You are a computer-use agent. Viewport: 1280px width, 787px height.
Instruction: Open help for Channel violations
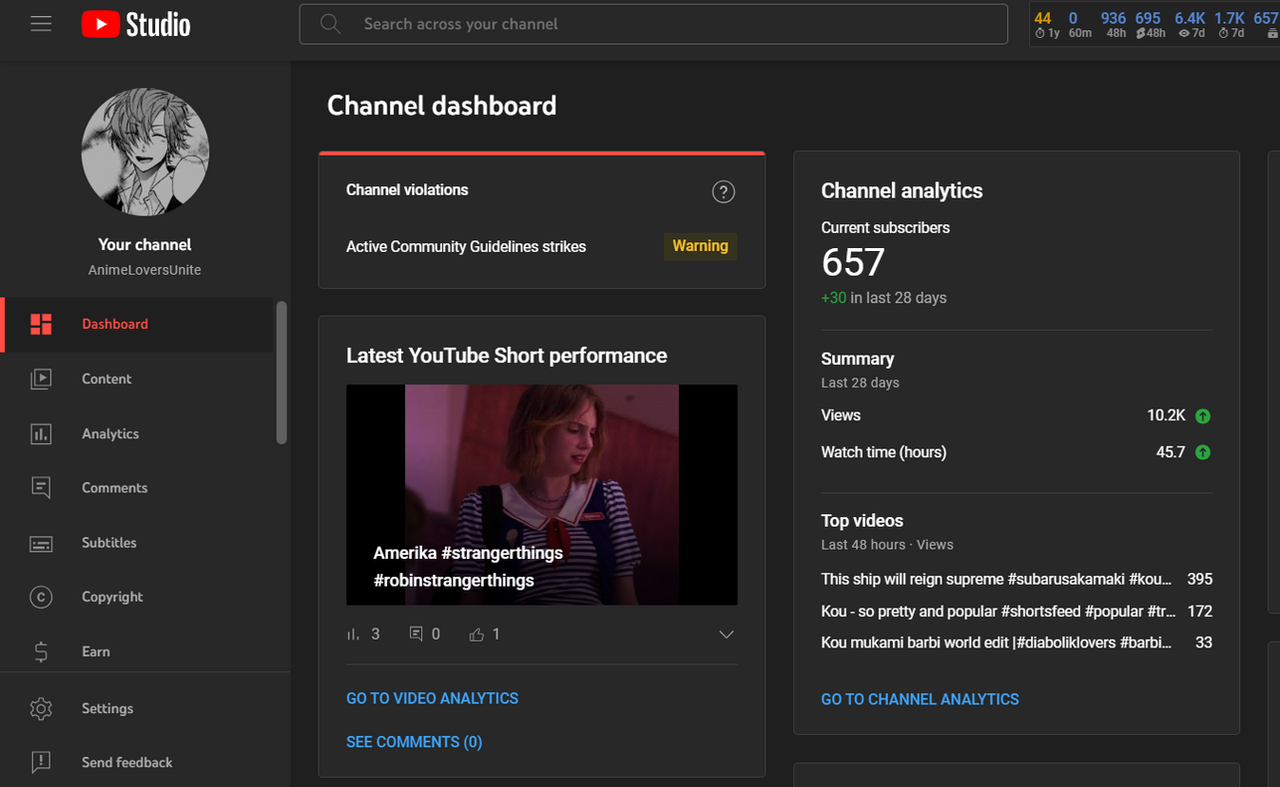pos(723,192)
